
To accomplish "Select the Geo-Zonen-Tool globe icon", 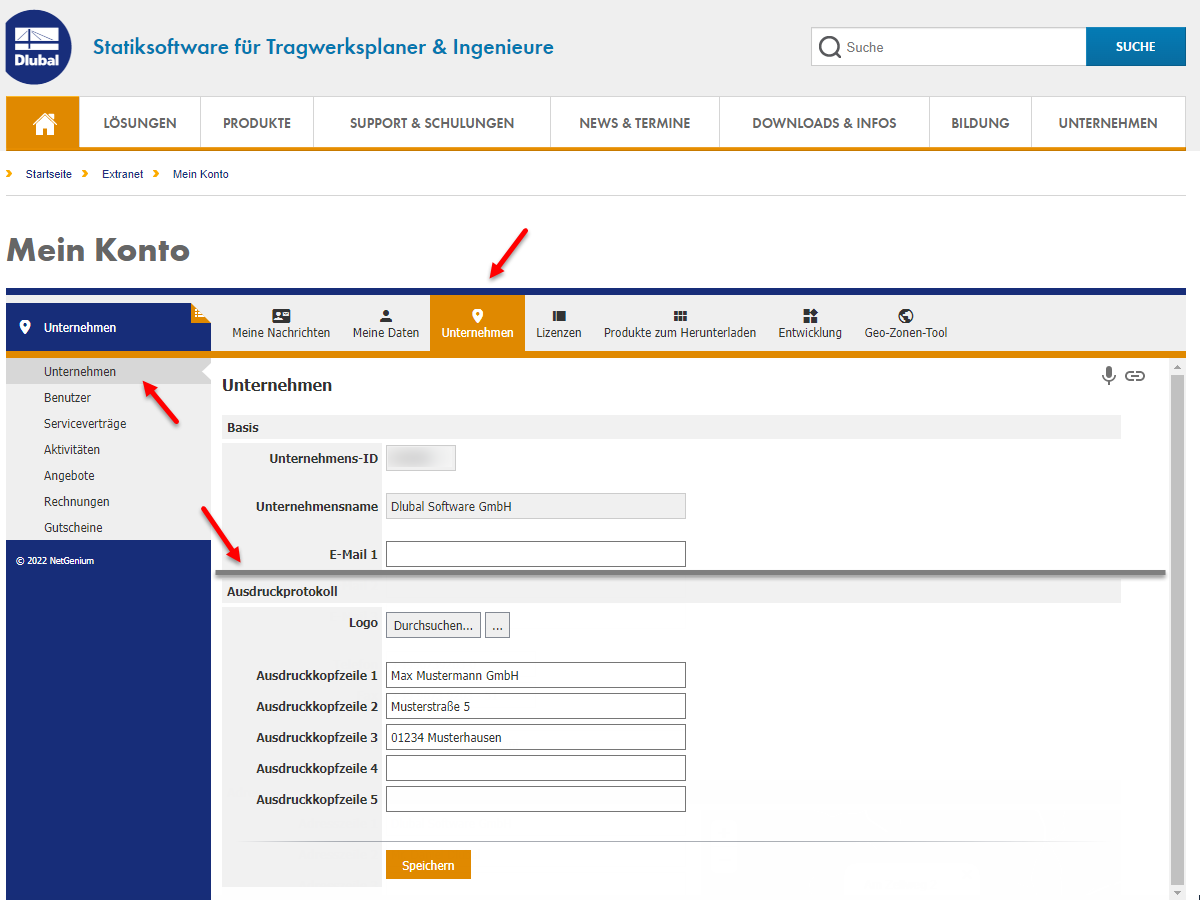I will pyautogui.click(x=905, y=314).
